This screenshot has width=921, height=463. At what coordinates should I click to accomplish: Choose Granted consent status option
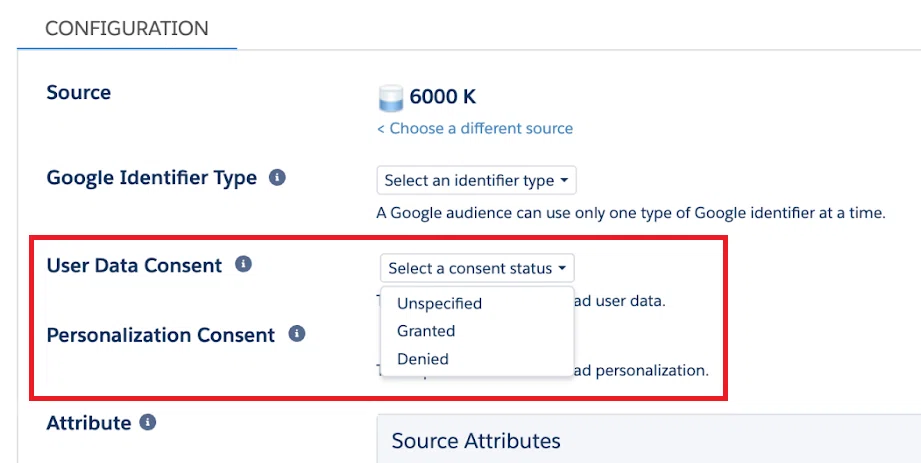(426, 331)
